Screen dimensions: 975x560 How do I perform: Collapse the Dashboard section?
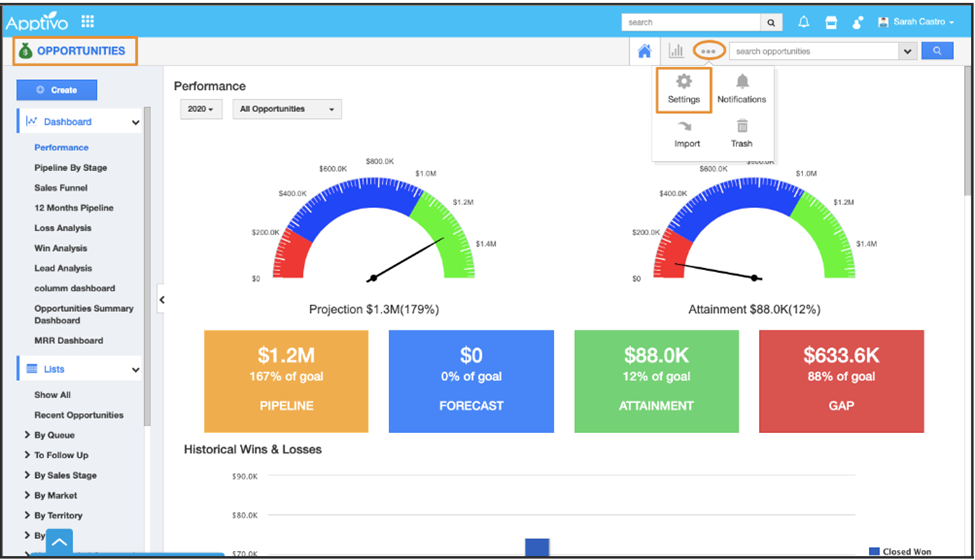(135, 123)
